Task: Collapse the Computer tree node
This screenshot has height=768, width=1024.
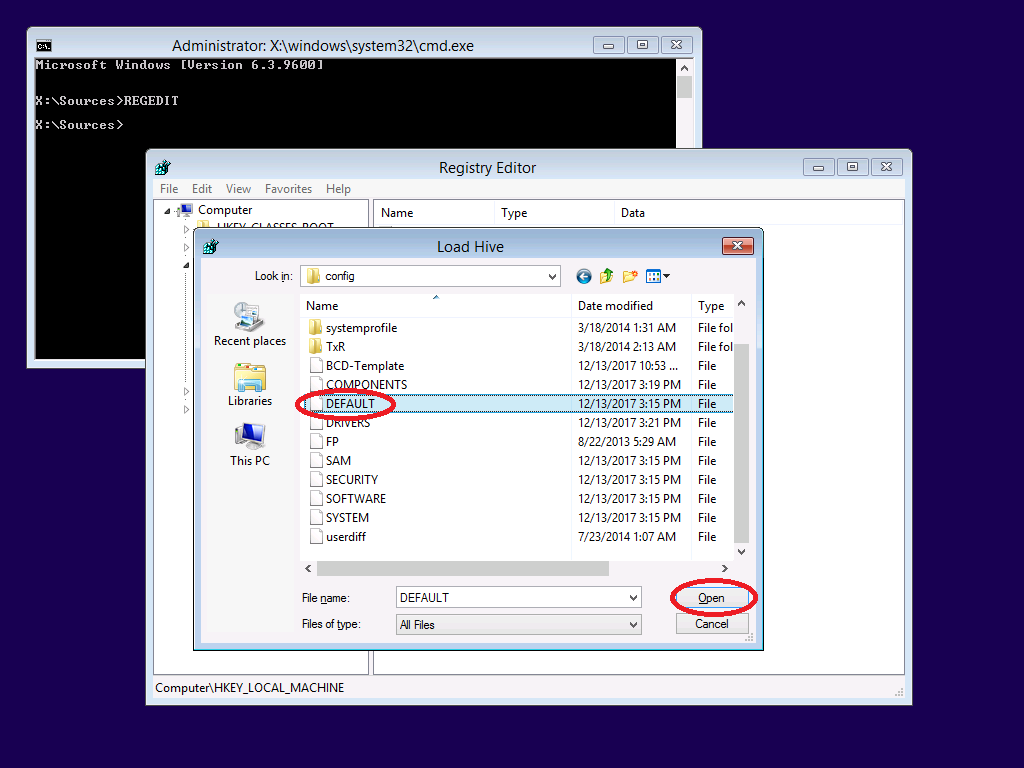Action: point(168,211)
